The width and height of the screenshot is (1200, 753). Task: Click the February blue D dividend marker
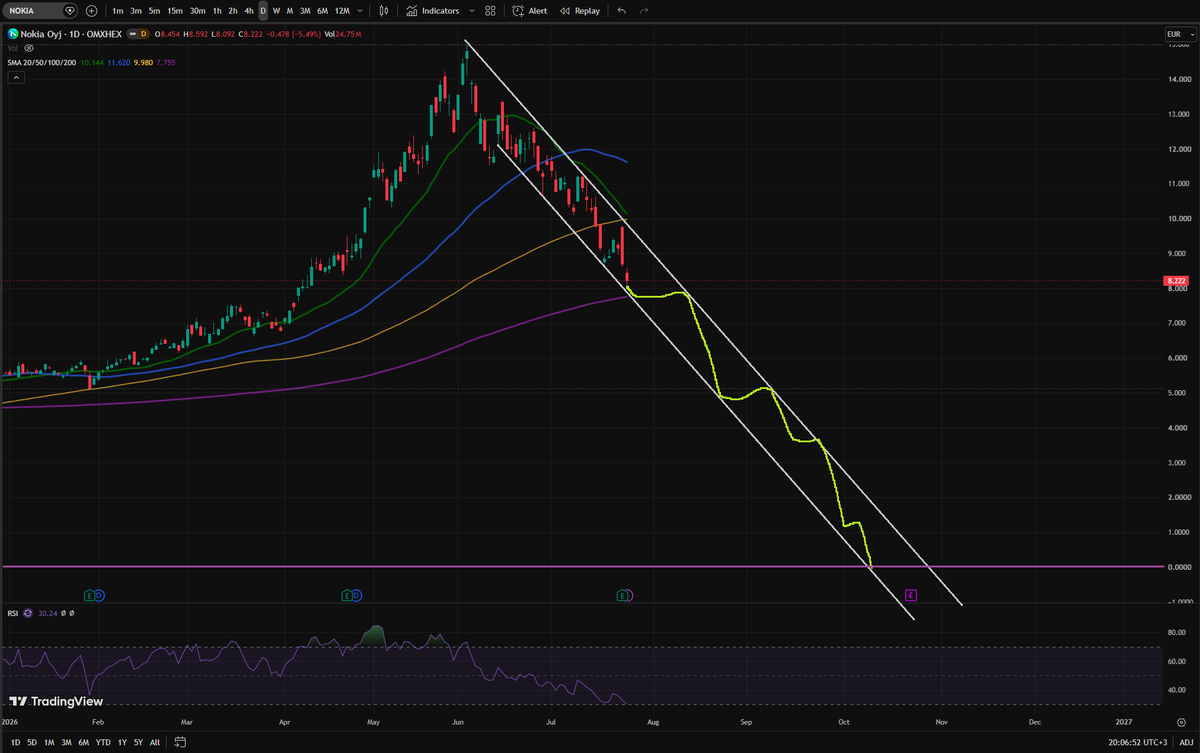point(99,595)
